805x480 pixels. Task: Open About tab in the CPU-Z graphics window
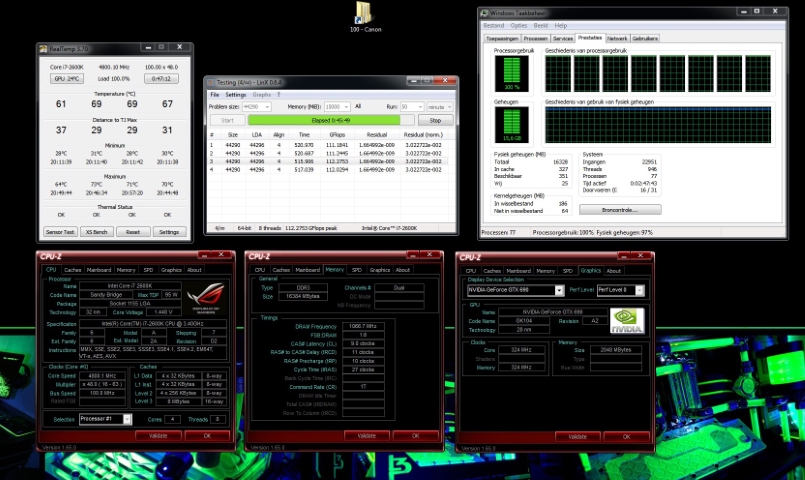614,271
